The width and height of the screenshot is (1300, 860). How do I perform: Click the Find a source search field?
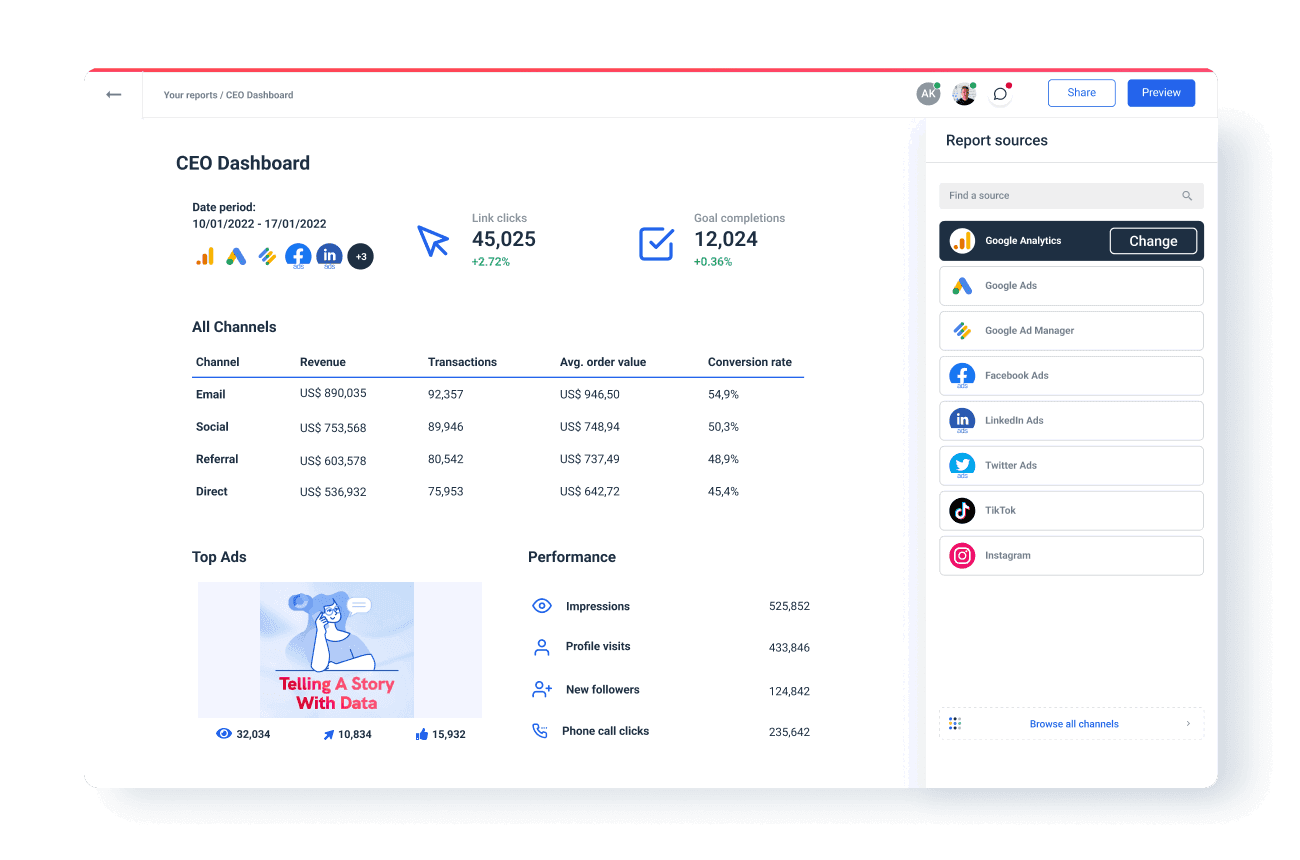[x=1060, y=195]
